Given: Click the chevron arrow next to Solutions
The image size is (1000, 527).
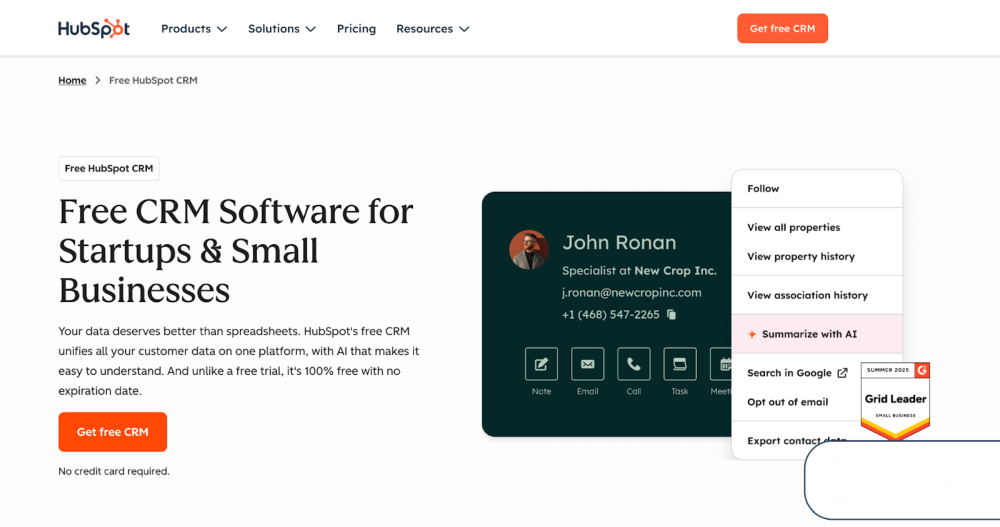Looking at the screenshot, I should pyautogui.click(x=311, y=29).
